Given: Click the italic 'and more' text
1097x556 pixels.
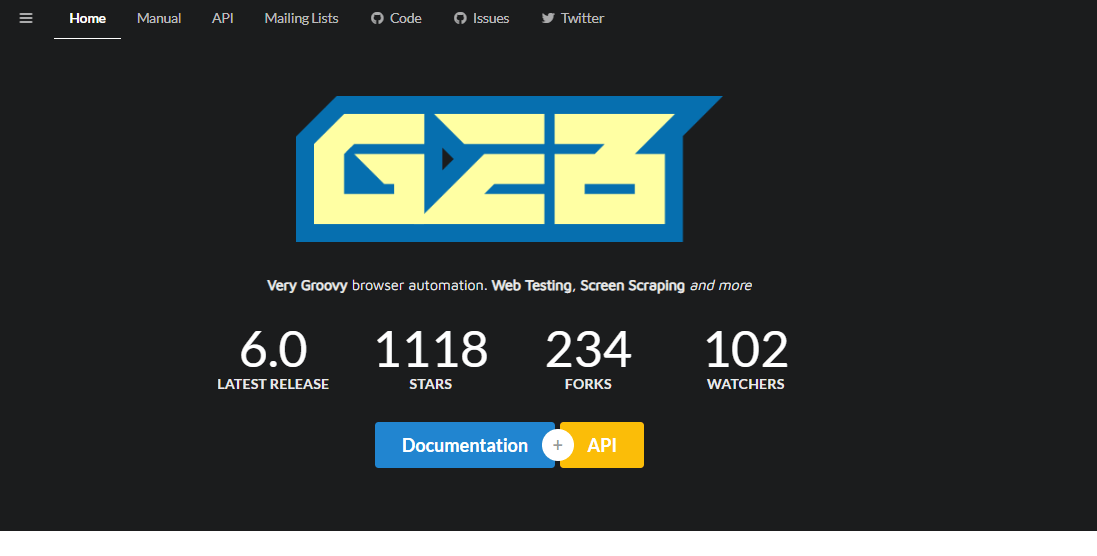Looking at the screenshot, I should click(x=721, y=285).
